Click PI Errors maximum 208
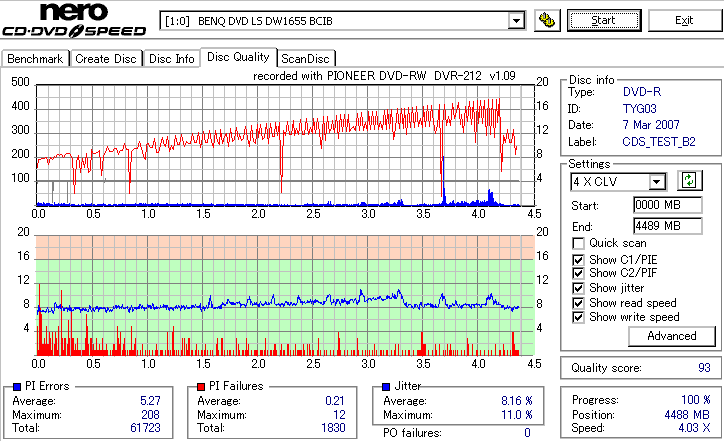The image size is (724, 441). (151, 415)
